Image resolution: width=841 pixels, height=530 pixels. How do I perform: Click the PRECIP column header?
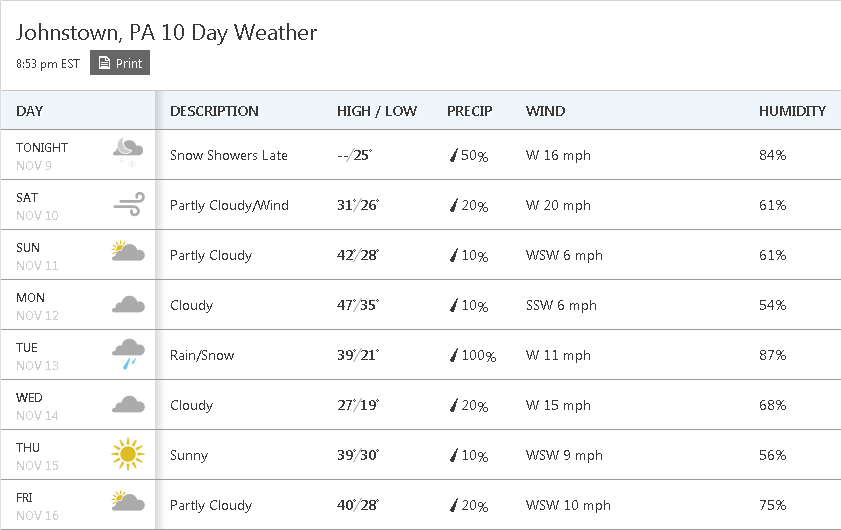click(x=469, y=111)
